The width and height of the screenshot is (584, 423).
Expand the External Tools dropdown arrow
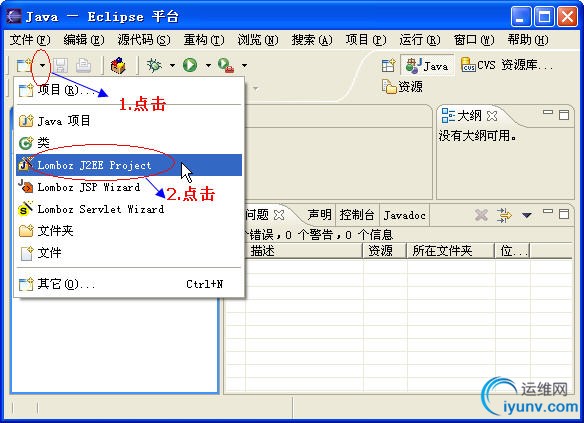[244, 66]
